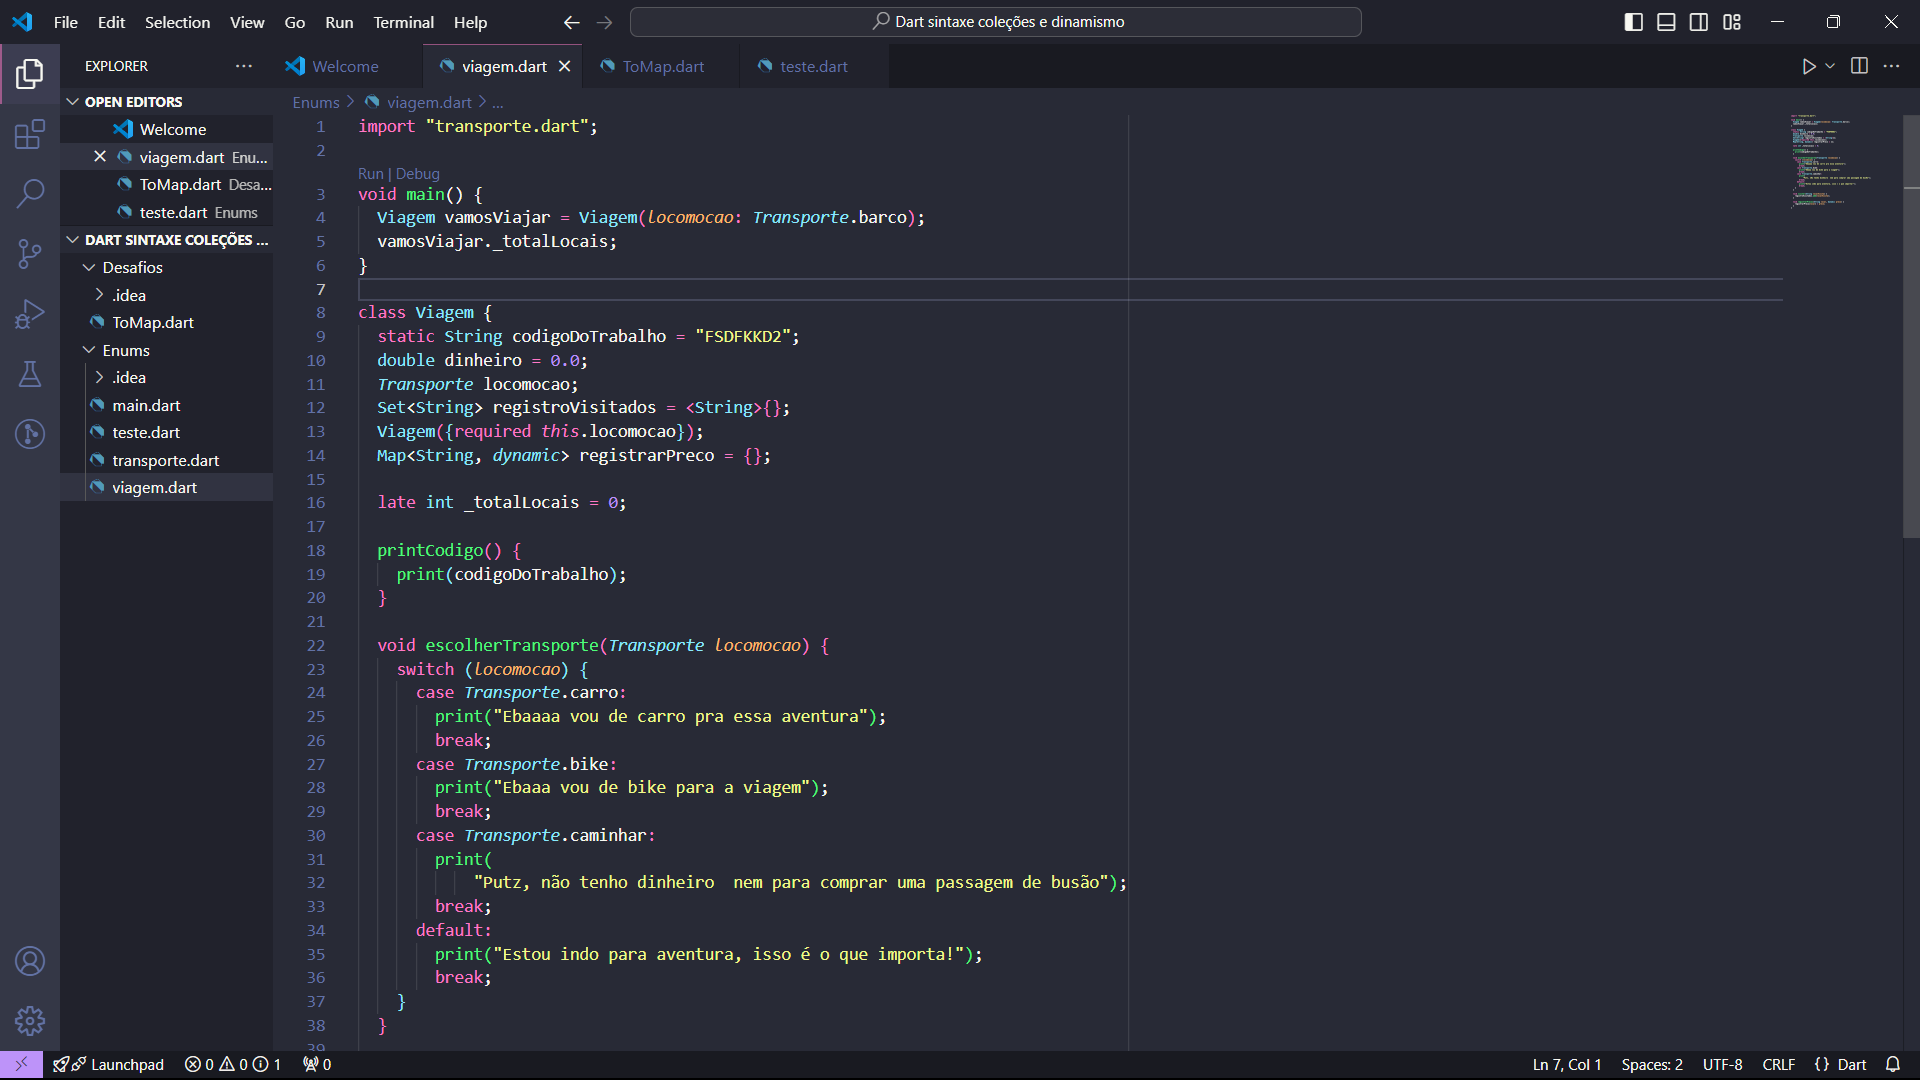Change indentation via Spaces: 2

1652,1064
